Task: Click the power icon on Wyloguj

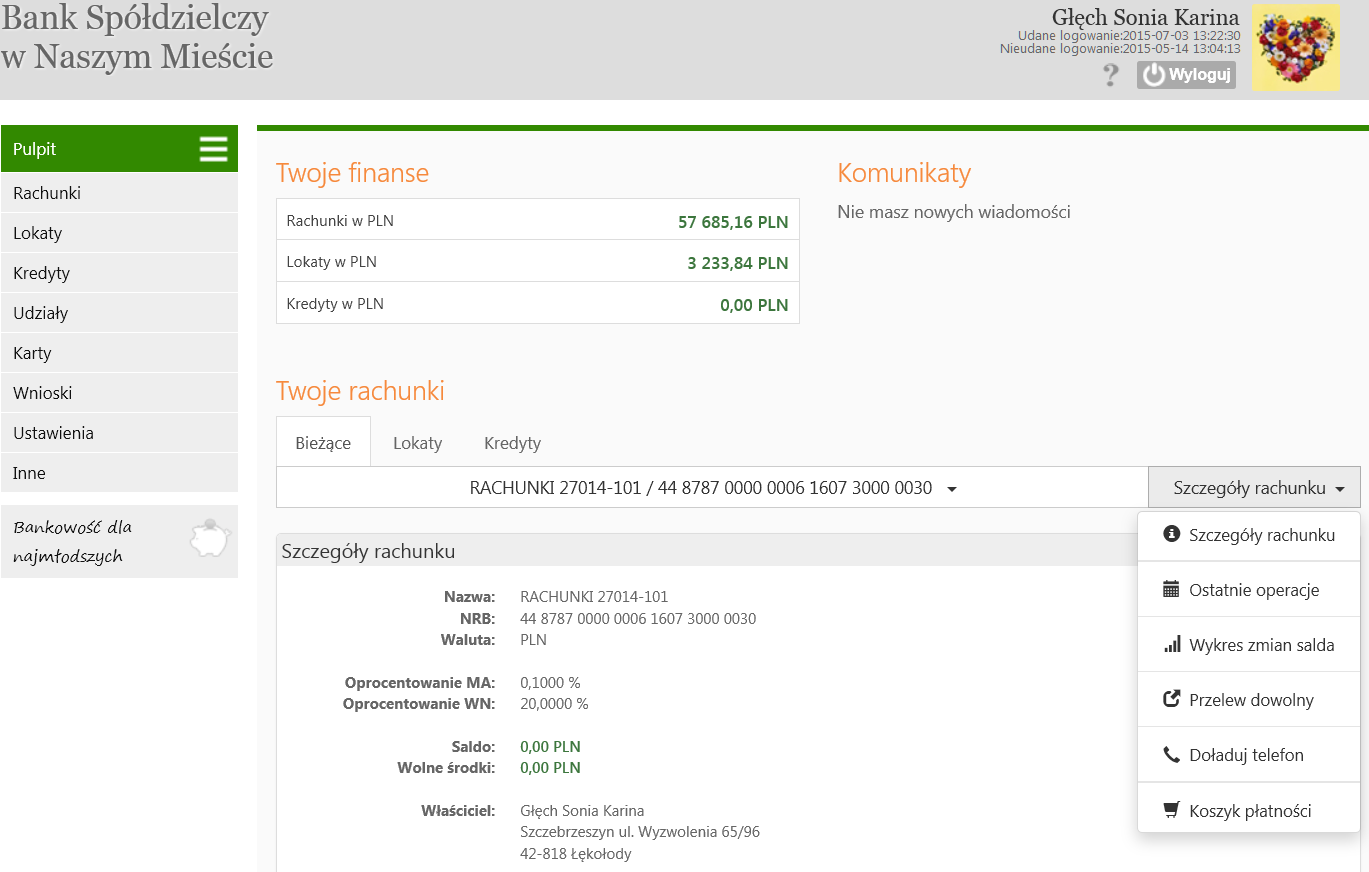Action: pos(1154,75)
